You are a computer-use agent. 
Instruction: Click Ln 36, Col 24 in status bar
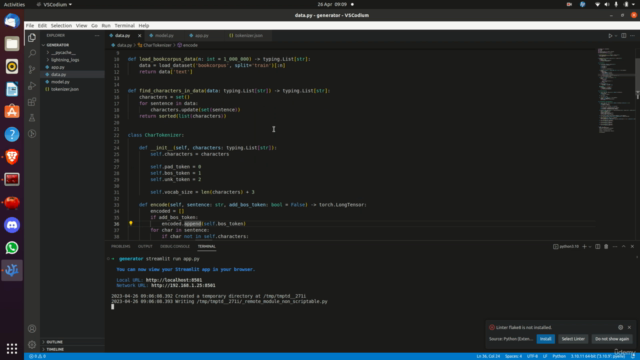pos(488,356)
